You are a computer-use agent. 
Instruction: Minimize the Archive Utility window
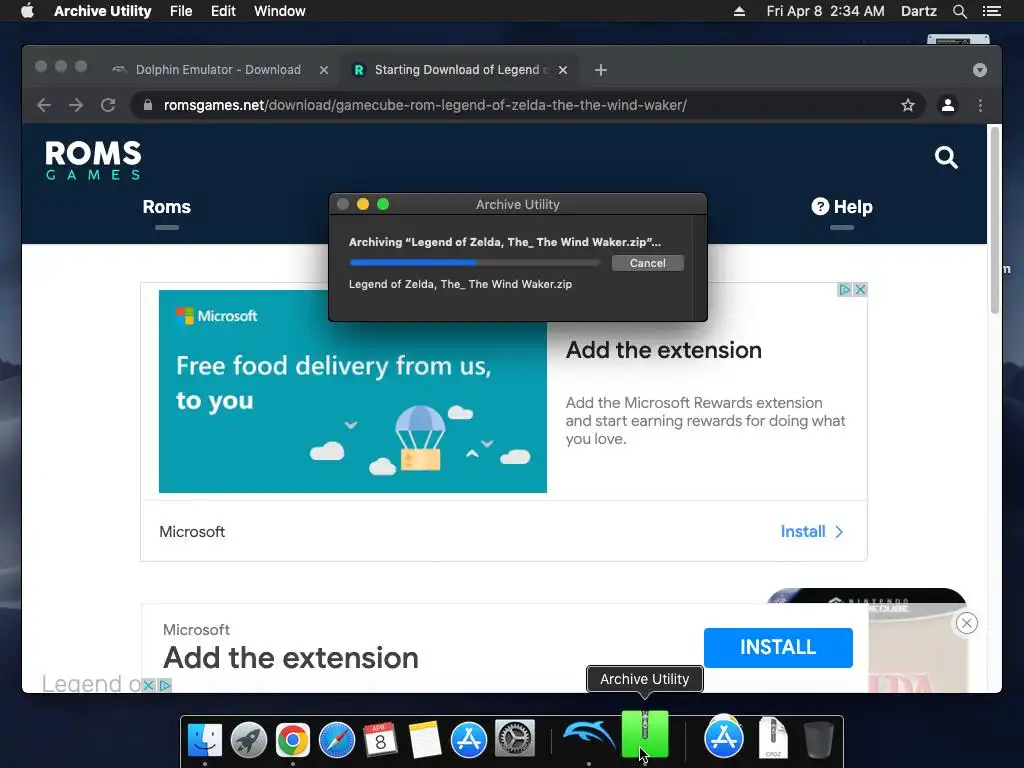pyautogui.click(x=363, y=204)
